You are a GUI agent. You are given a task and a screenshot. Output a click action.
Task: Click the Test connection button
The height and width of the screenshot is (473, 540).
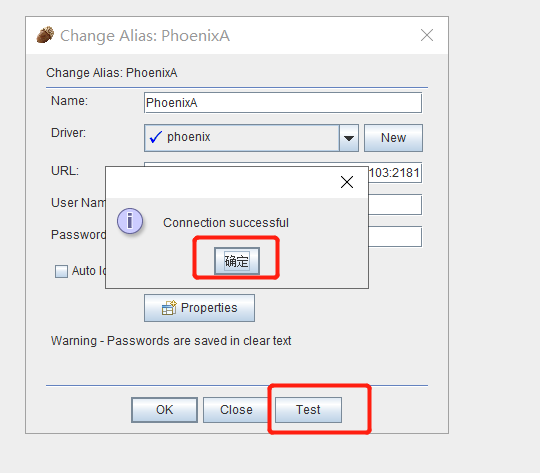[308, 410]
